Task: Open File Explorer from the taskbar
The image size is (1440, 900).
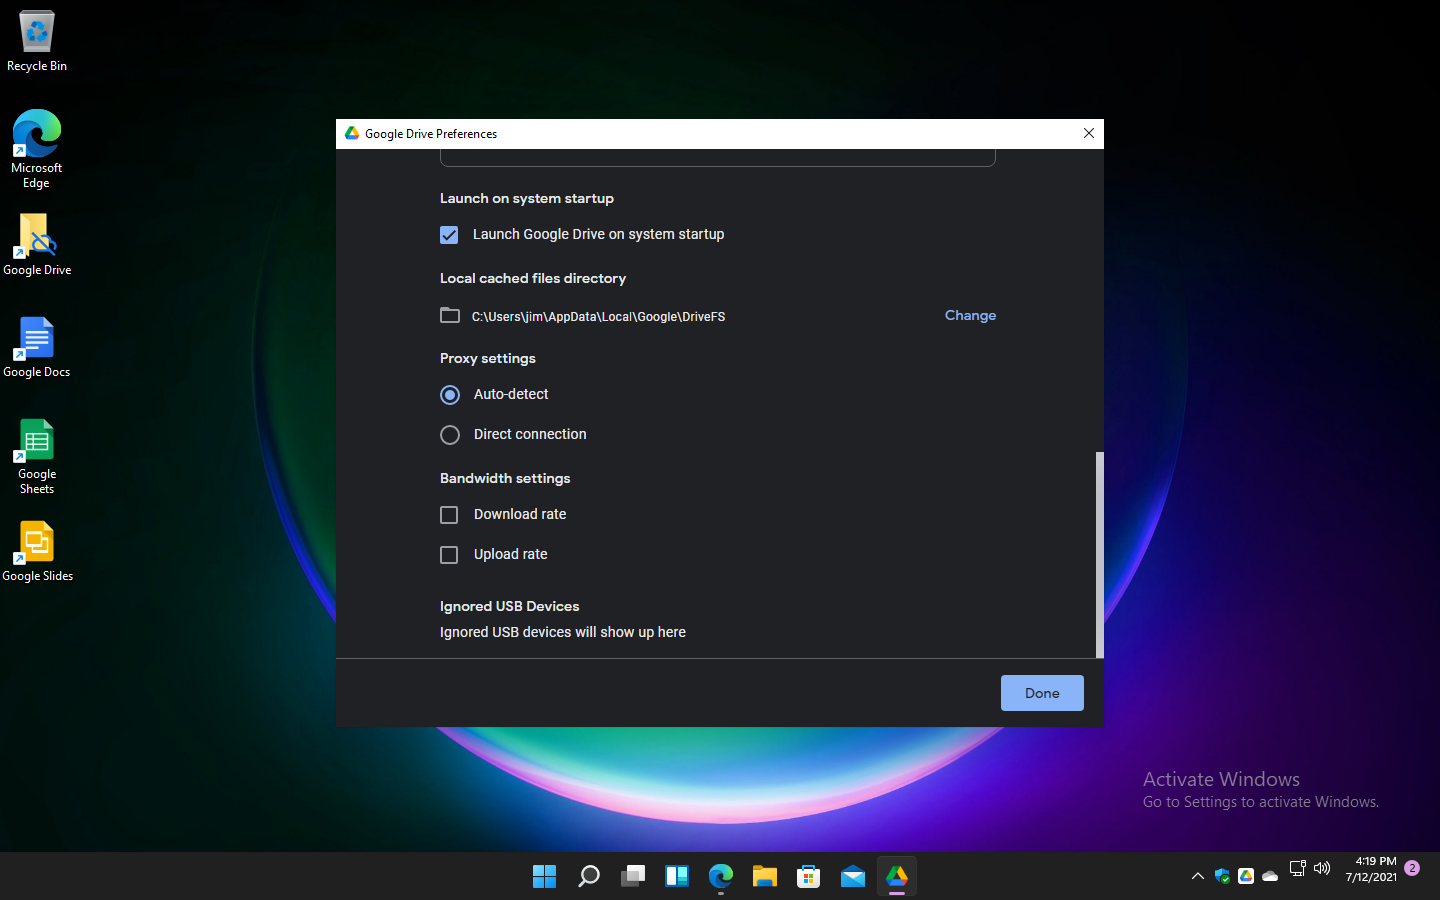Action: 764,876
